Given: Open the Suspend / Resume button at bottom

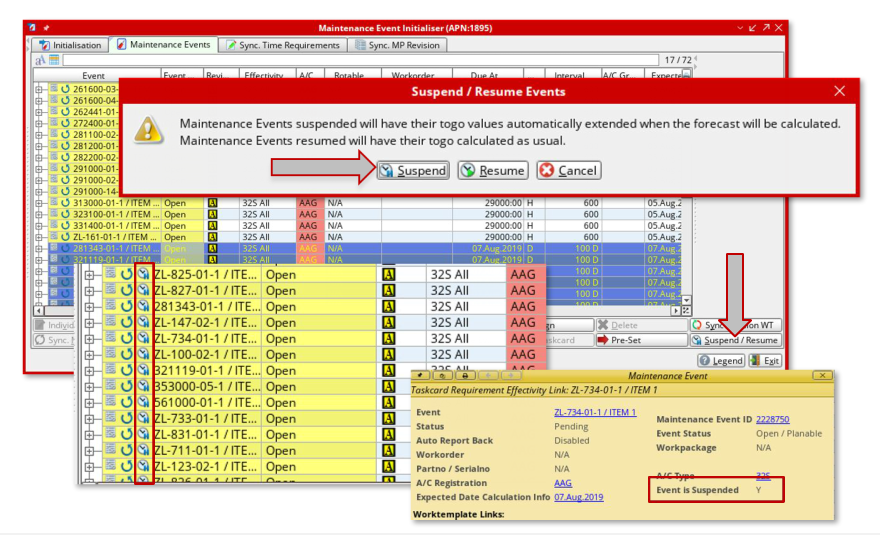Looking at the screenshot, I should coord(735,340).
